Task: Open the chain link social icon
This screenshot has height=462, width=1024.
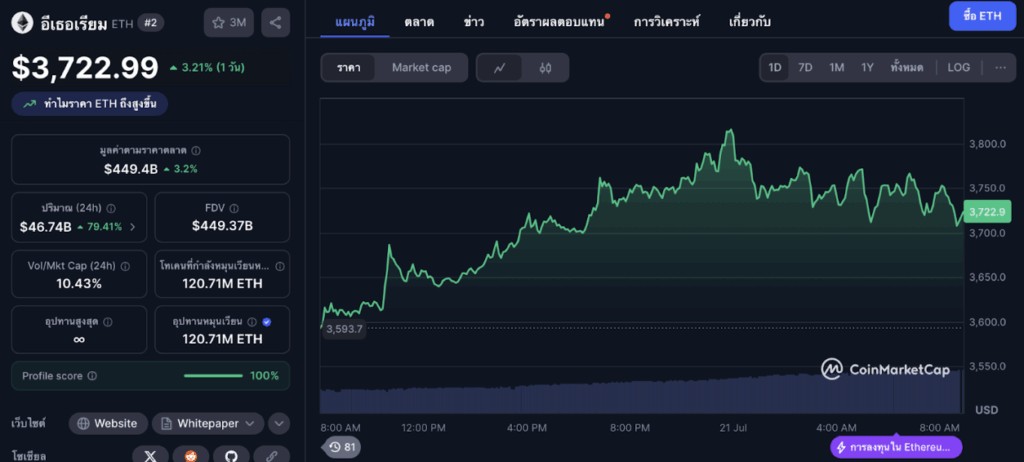Action: click(x=272, y=455)
